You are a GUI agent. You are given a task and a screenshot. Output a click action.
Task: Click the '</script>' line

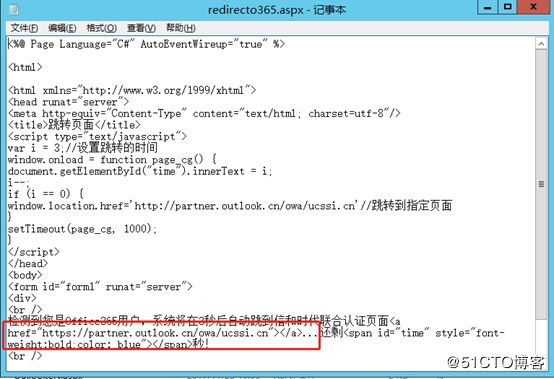pyautogui.click(x=34, y=252)
